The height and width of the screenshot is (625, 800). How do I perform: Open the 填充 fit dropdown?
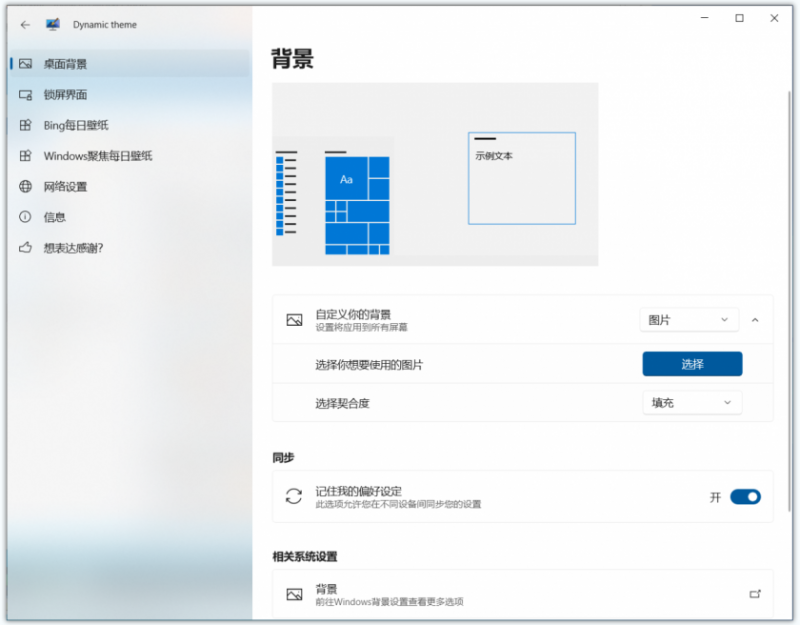click(x=692, y=403)
